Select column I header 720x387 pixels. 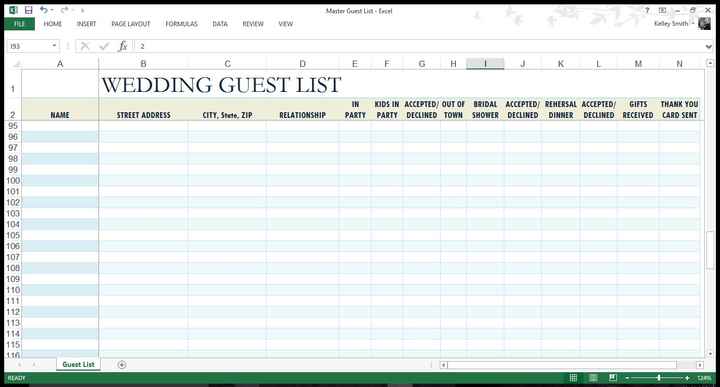pos(485,64)
